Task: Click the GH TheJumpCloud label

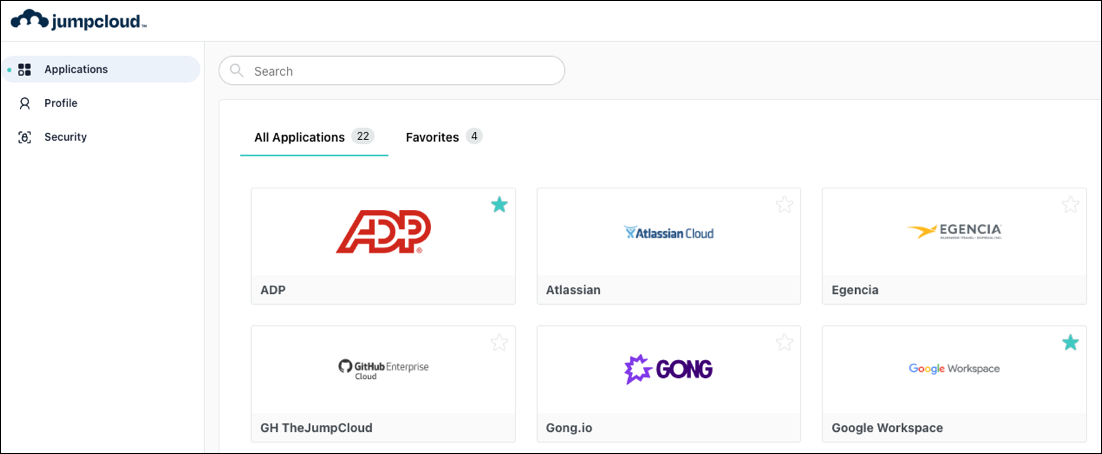Action: pos(316,427)
